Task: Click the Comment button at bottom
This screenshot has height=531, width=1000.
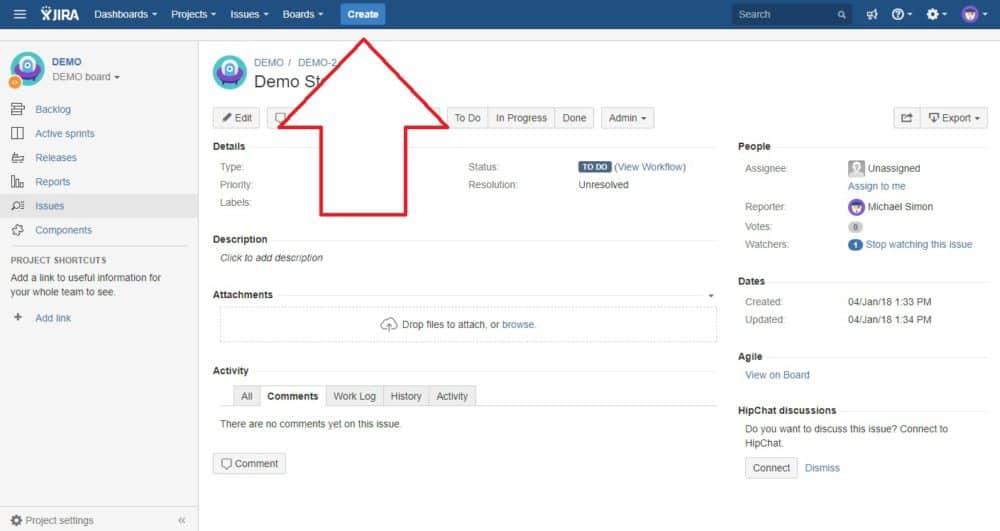Action: (249, 463)
